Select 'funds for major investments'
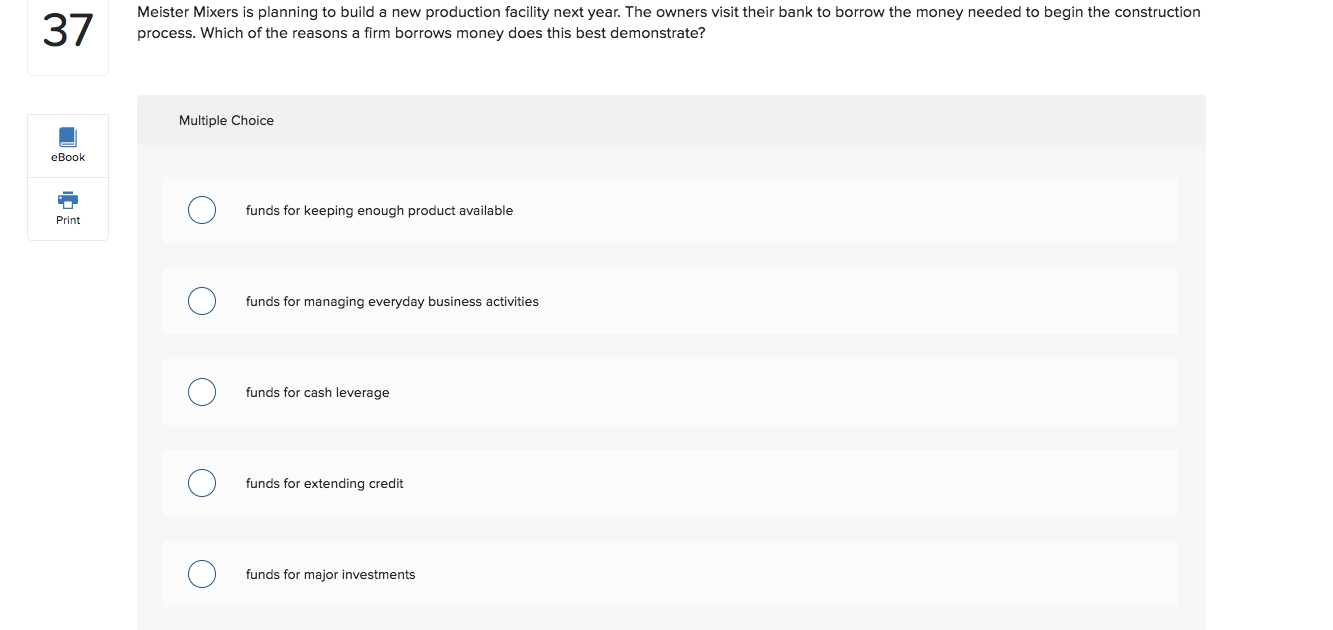Image resolution: width=1333 pixels, height=630 pixels. point(202,574)
